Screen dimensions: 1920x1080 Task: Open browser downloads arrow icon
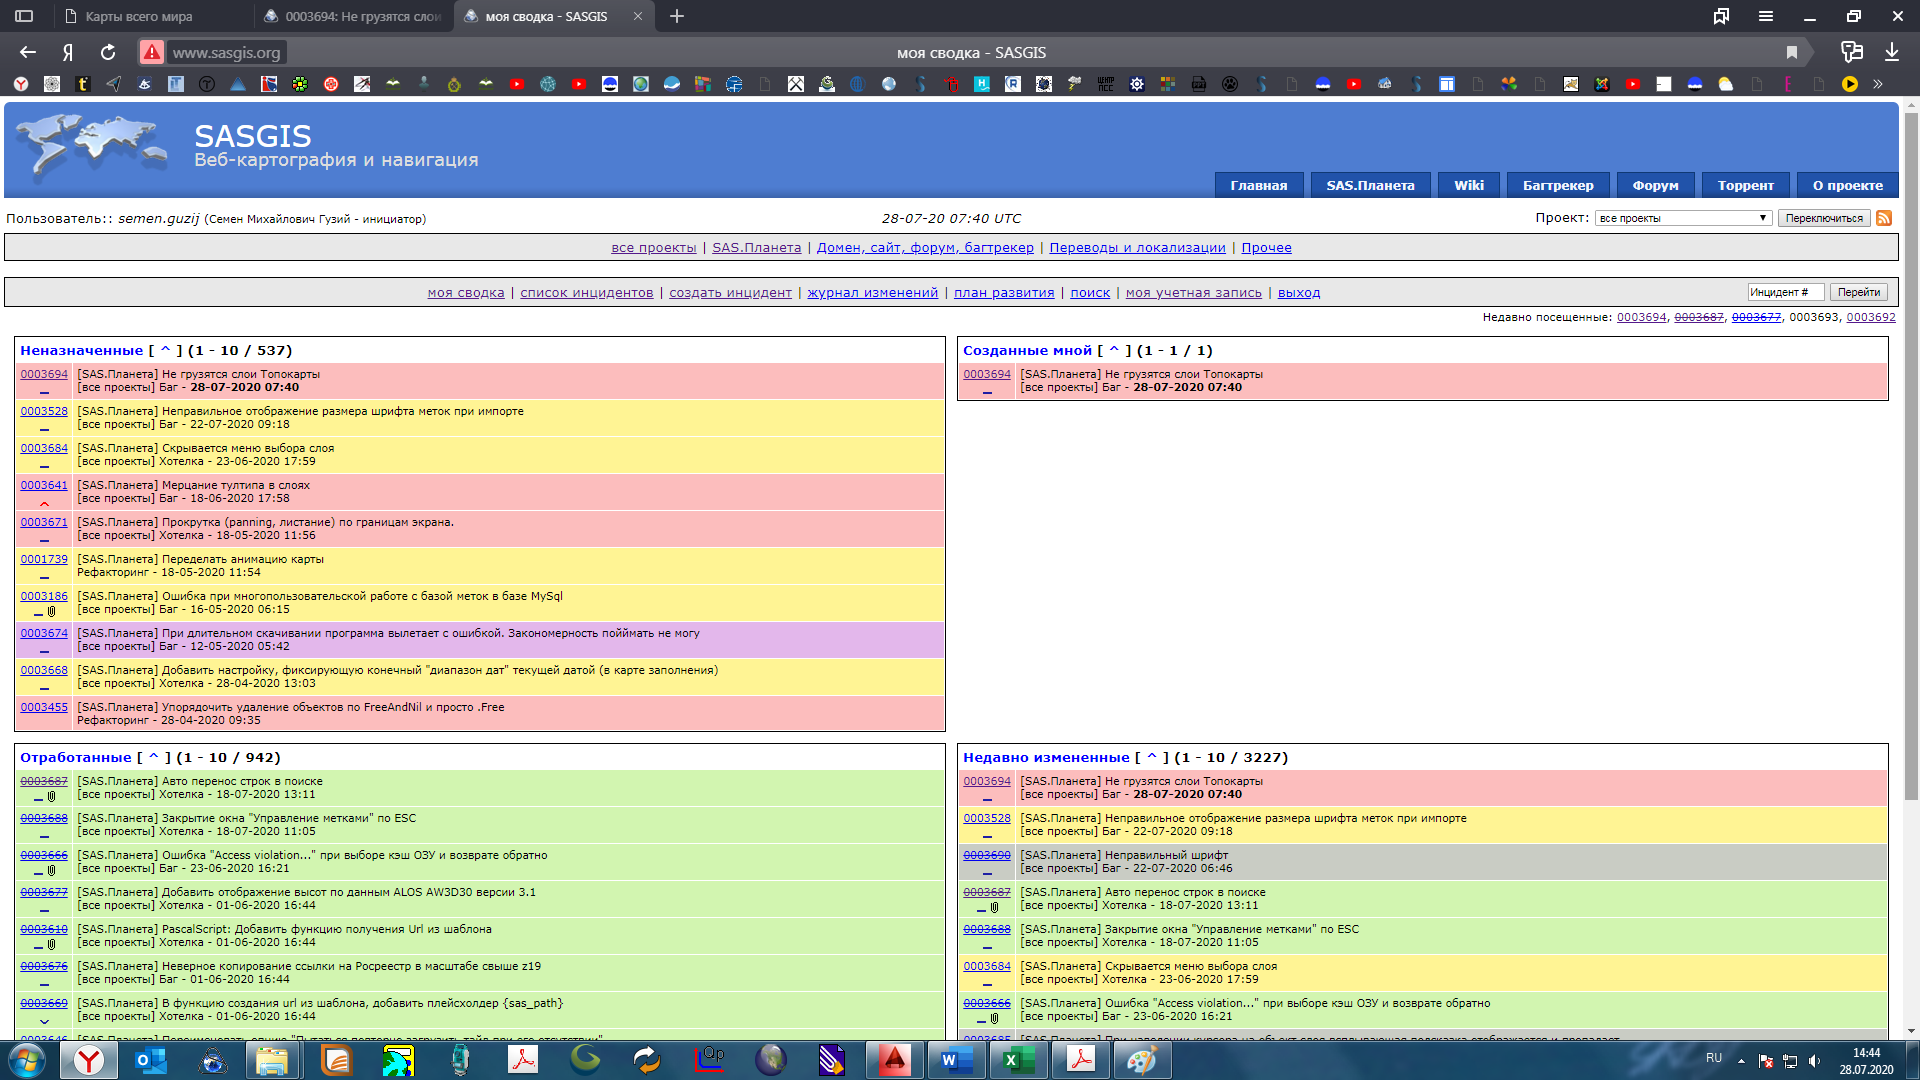coord(1892,52)
